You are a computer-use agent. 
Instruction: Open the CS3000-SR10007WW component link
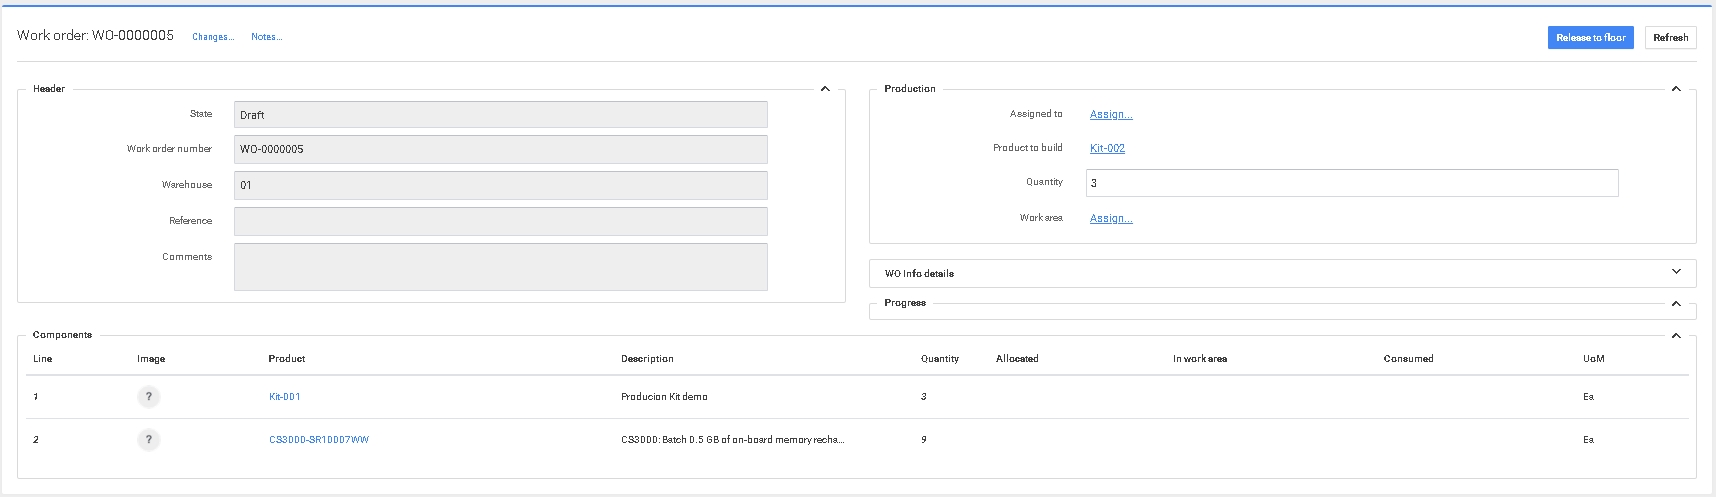click(x=319, y=440)
